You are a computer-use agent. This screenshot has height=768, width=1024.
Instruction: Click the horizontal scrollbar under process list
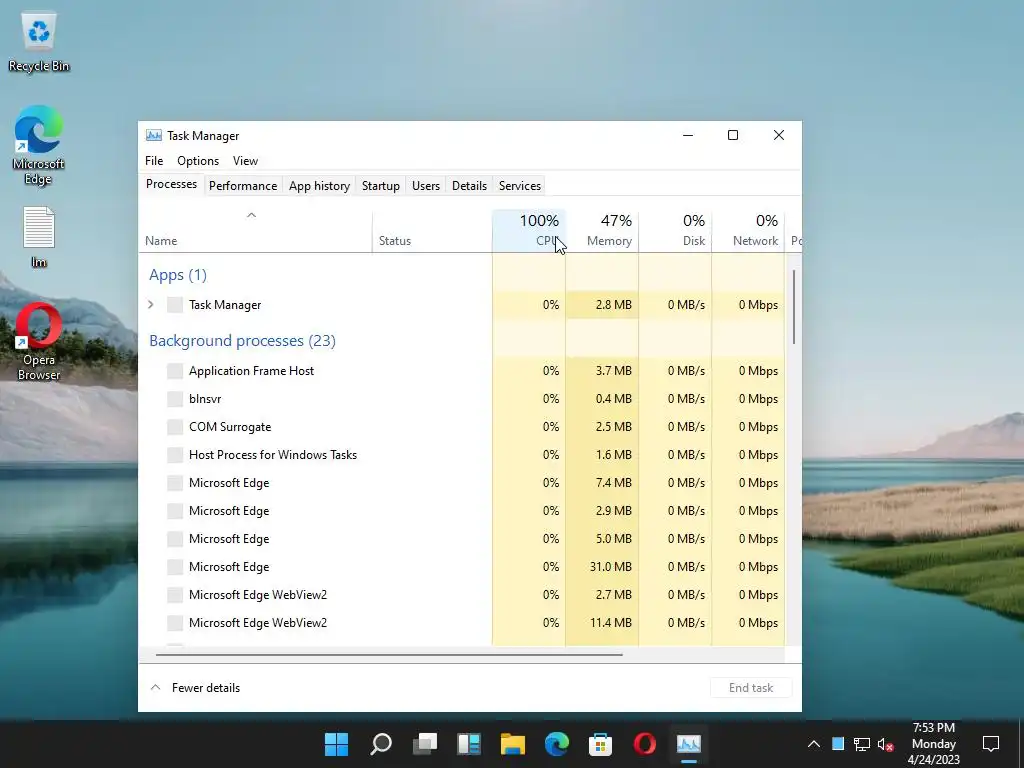pos(389,654)
